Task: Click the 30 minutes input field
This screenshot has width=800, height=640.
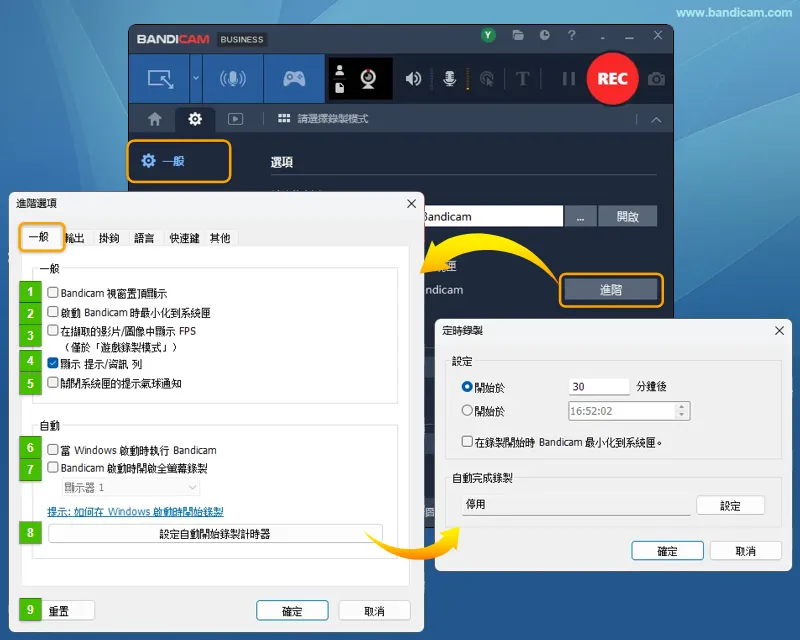Action: pos(599,386)
